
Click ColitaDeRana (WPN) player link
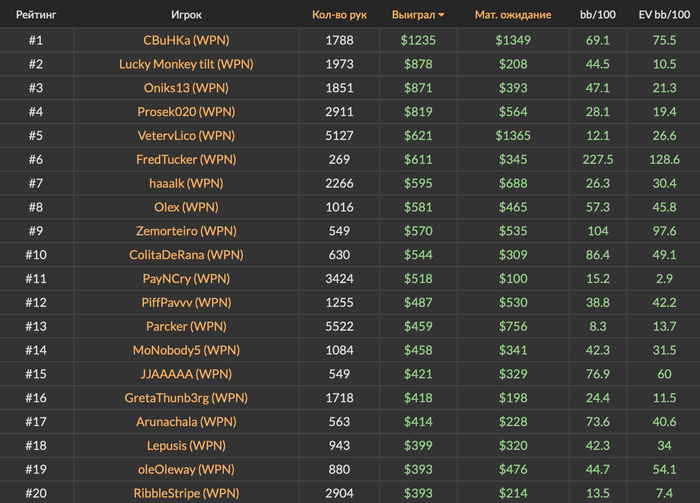[186, 255]
